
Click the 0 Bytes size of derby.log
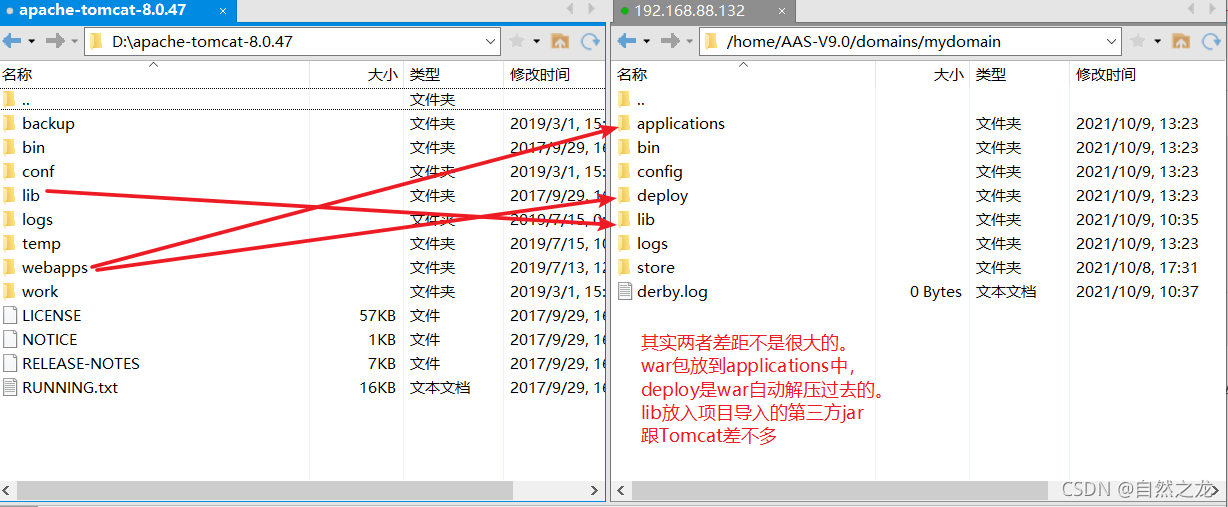[x=936, y=291]
